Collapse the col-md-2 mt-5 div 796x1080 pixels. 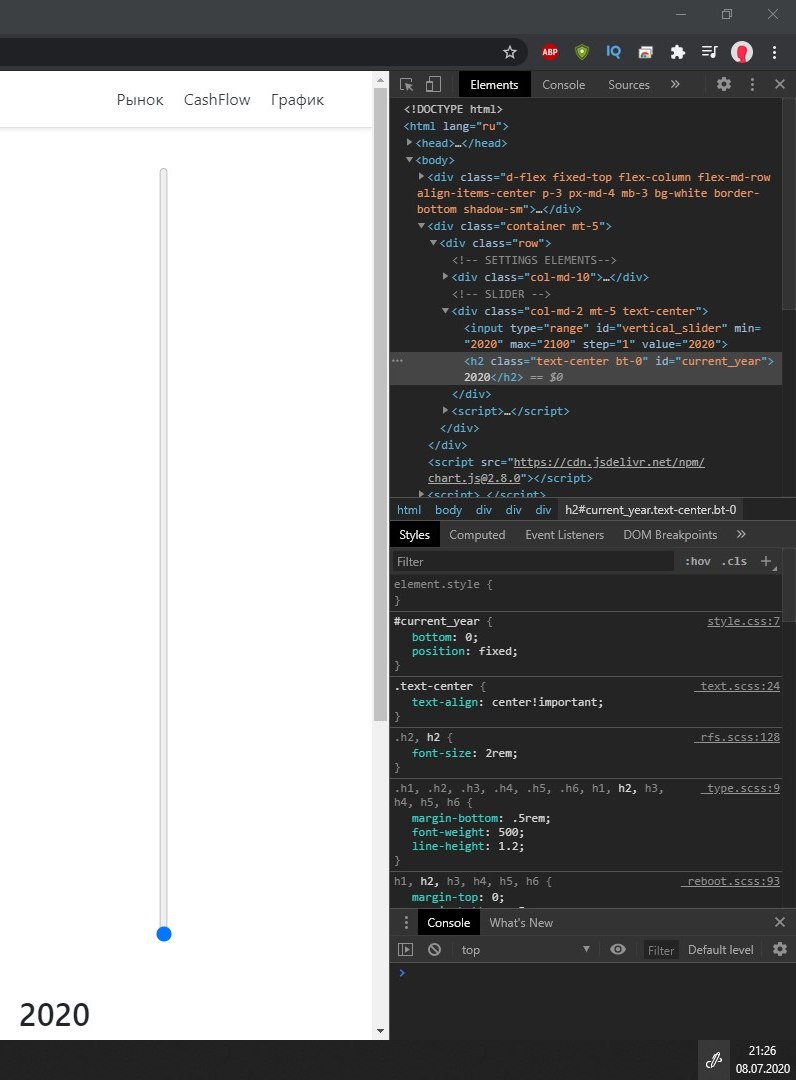click(x=445, y=311)
